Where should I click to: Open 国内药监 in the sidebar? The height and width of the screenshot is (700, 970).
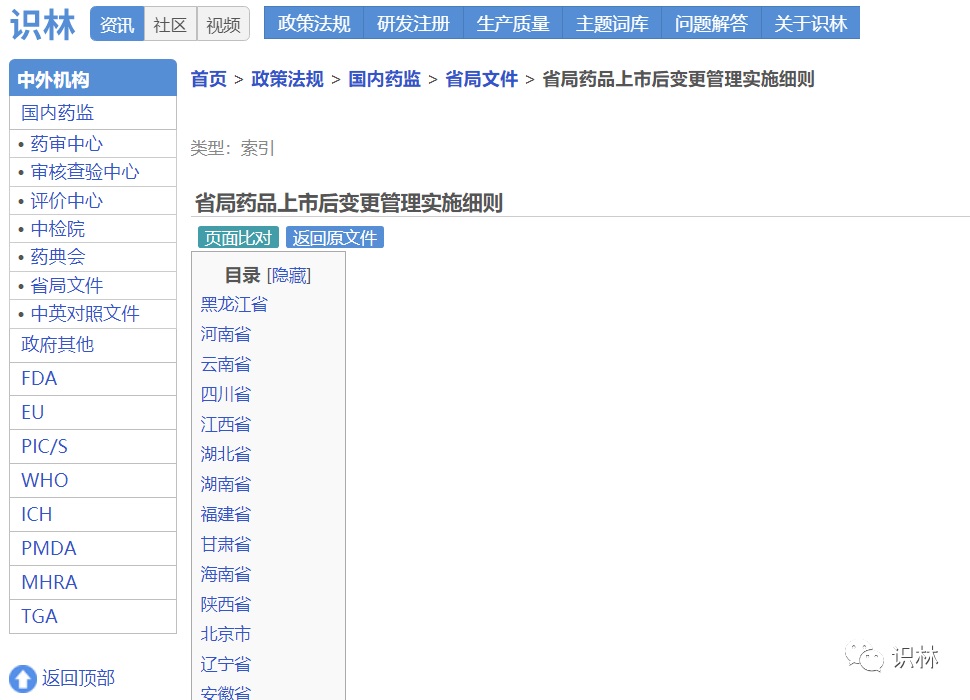(93, 113)
